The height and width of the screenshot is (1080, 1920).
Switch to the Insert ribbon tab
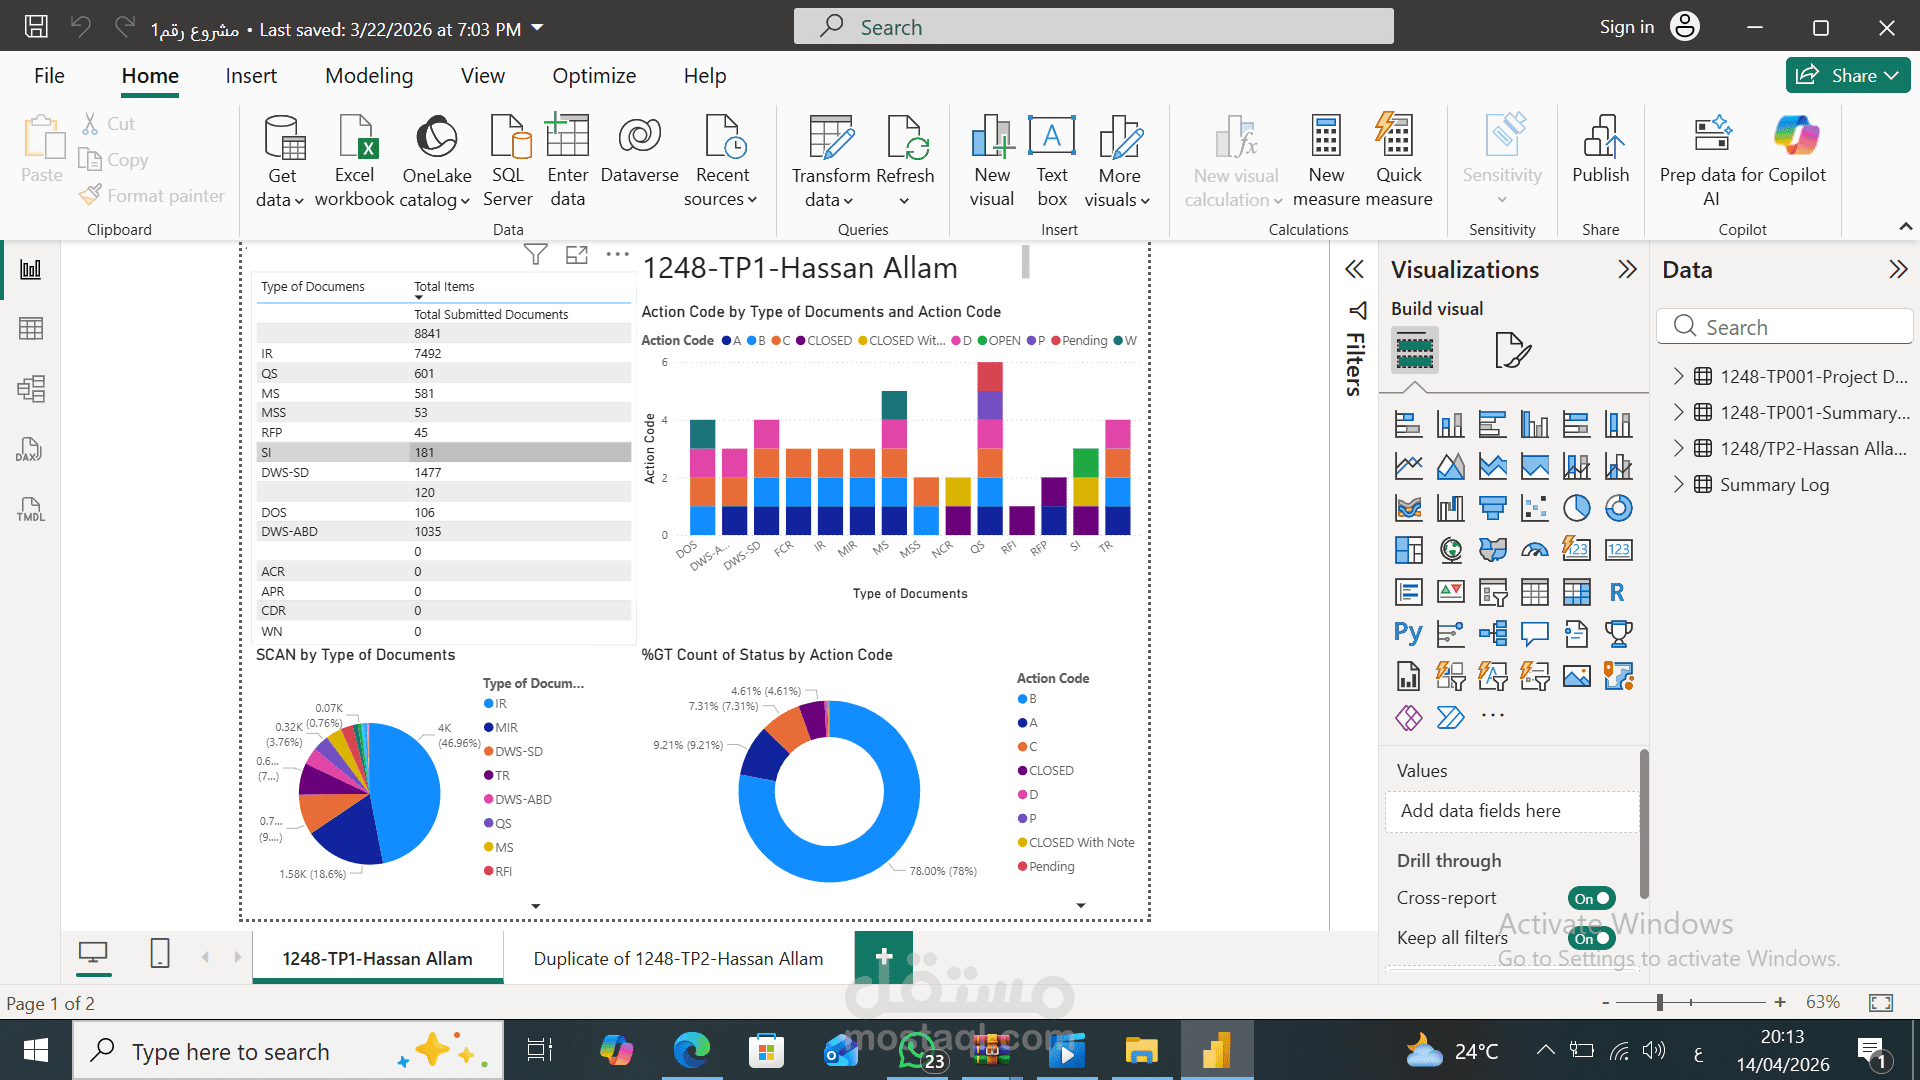click(x=251, y=76)
